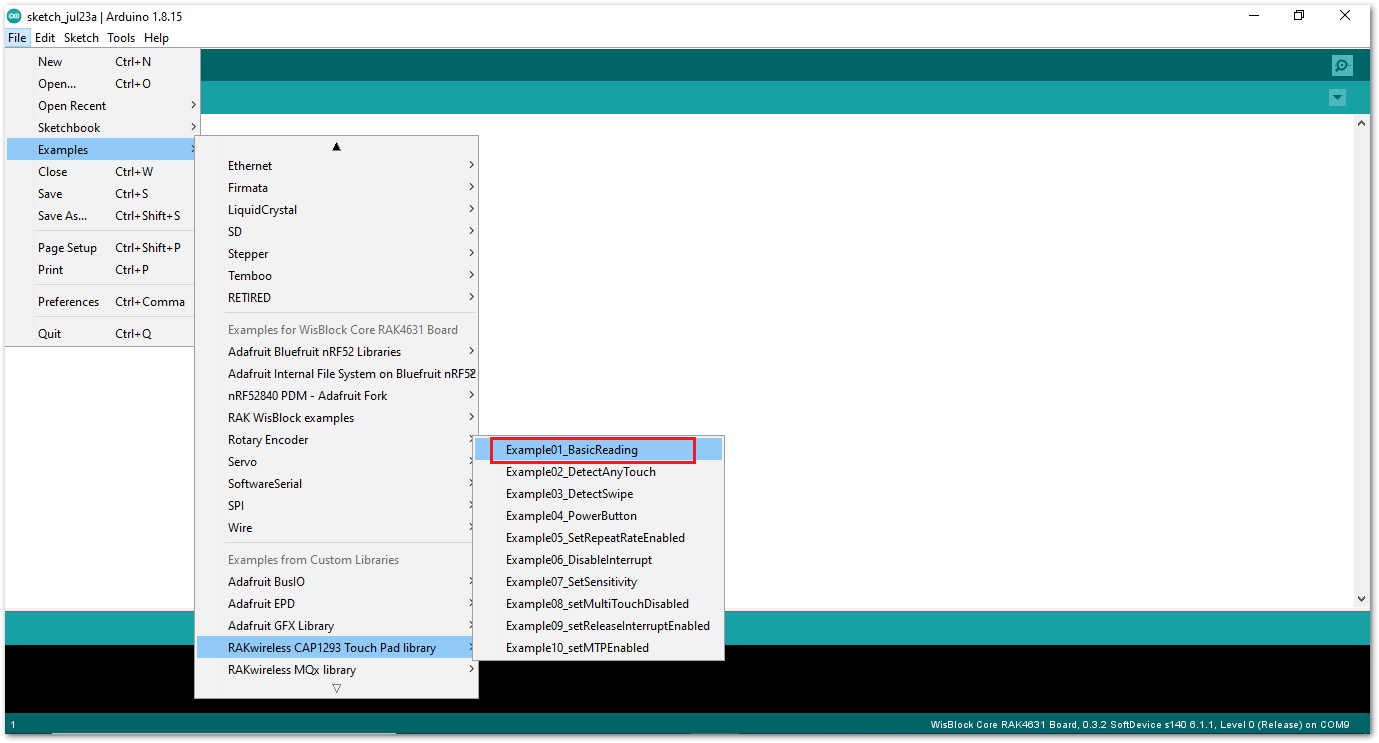Image resolution: width=1379 pixels, height=743 pixels.
Task: Select RAKwireless CAP1293 Touch Pad library
Action: pos(337,648)
